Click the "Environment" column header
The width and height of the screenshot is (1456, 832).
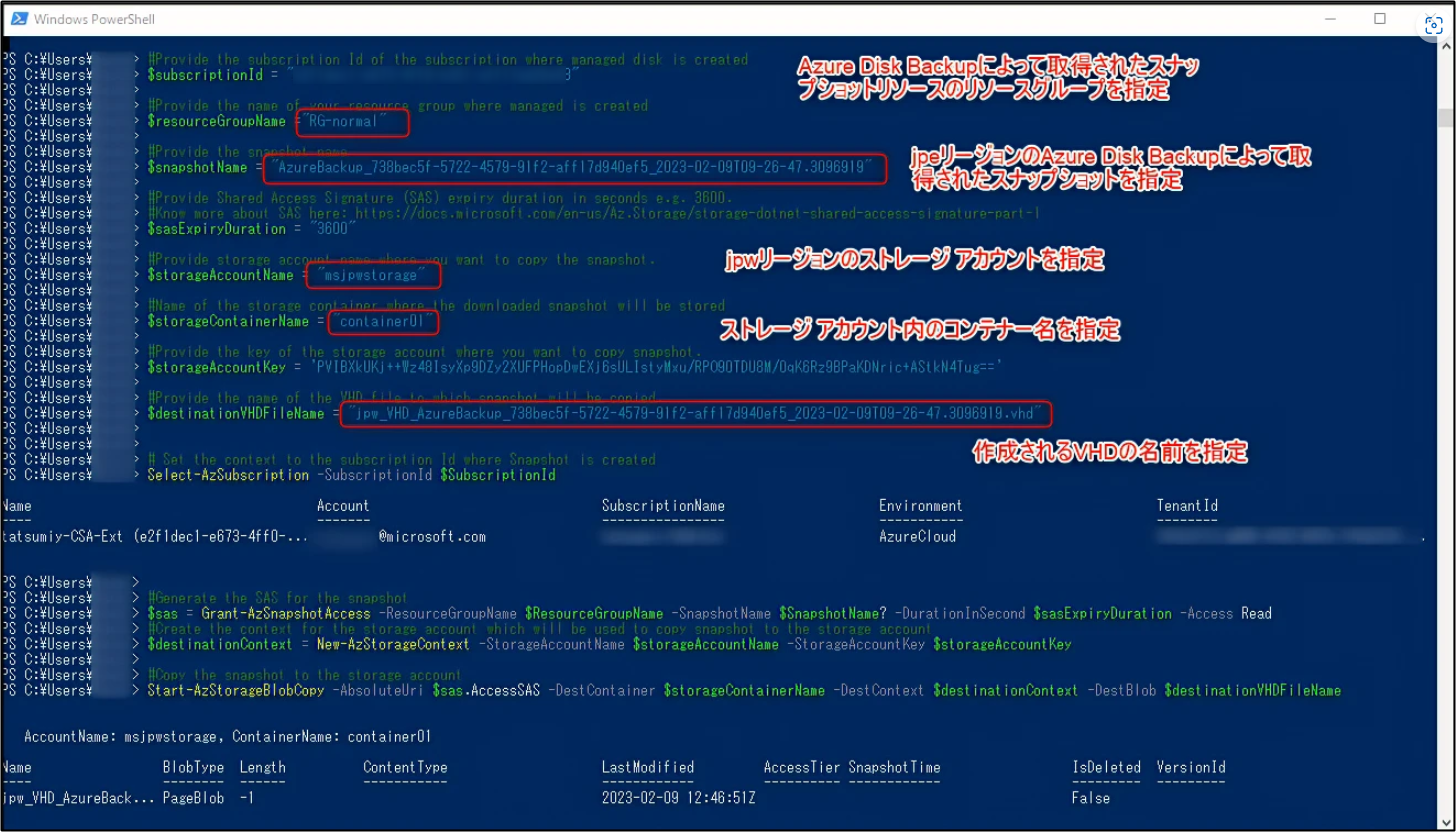[920, 506]
